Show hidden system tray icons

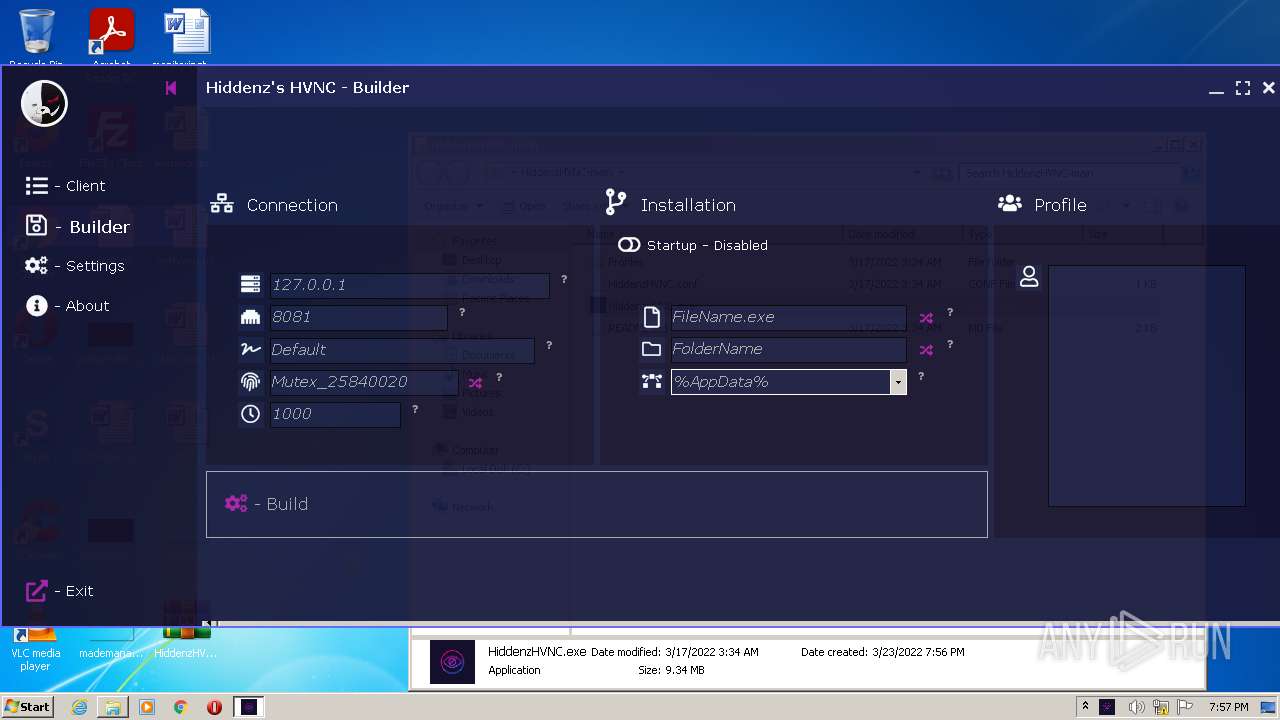(x=1085, y=707)
